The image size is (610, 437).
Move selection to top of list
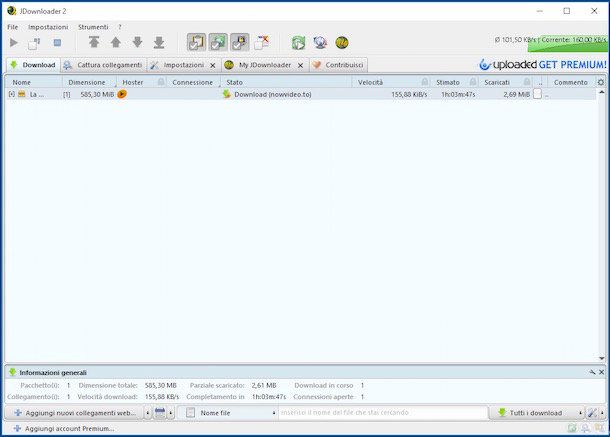(94, 42)
